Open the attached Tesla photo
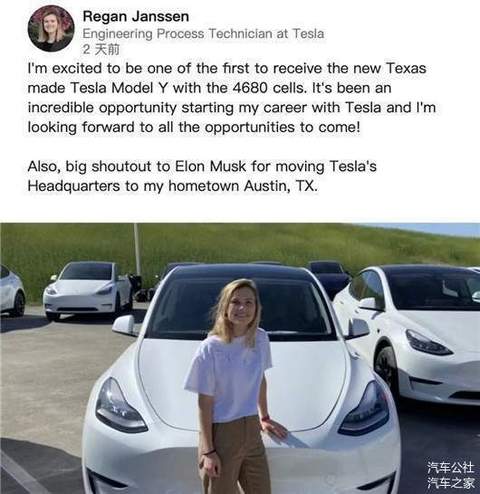This screenshot has width=480, height=494. (240, 358)
